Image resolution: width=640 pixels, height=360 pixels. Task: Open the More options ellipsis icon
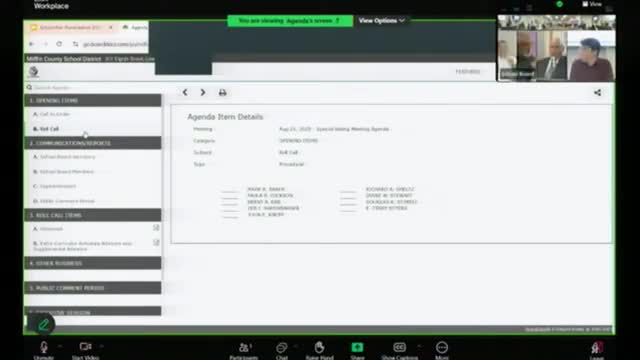click(442, 347)
